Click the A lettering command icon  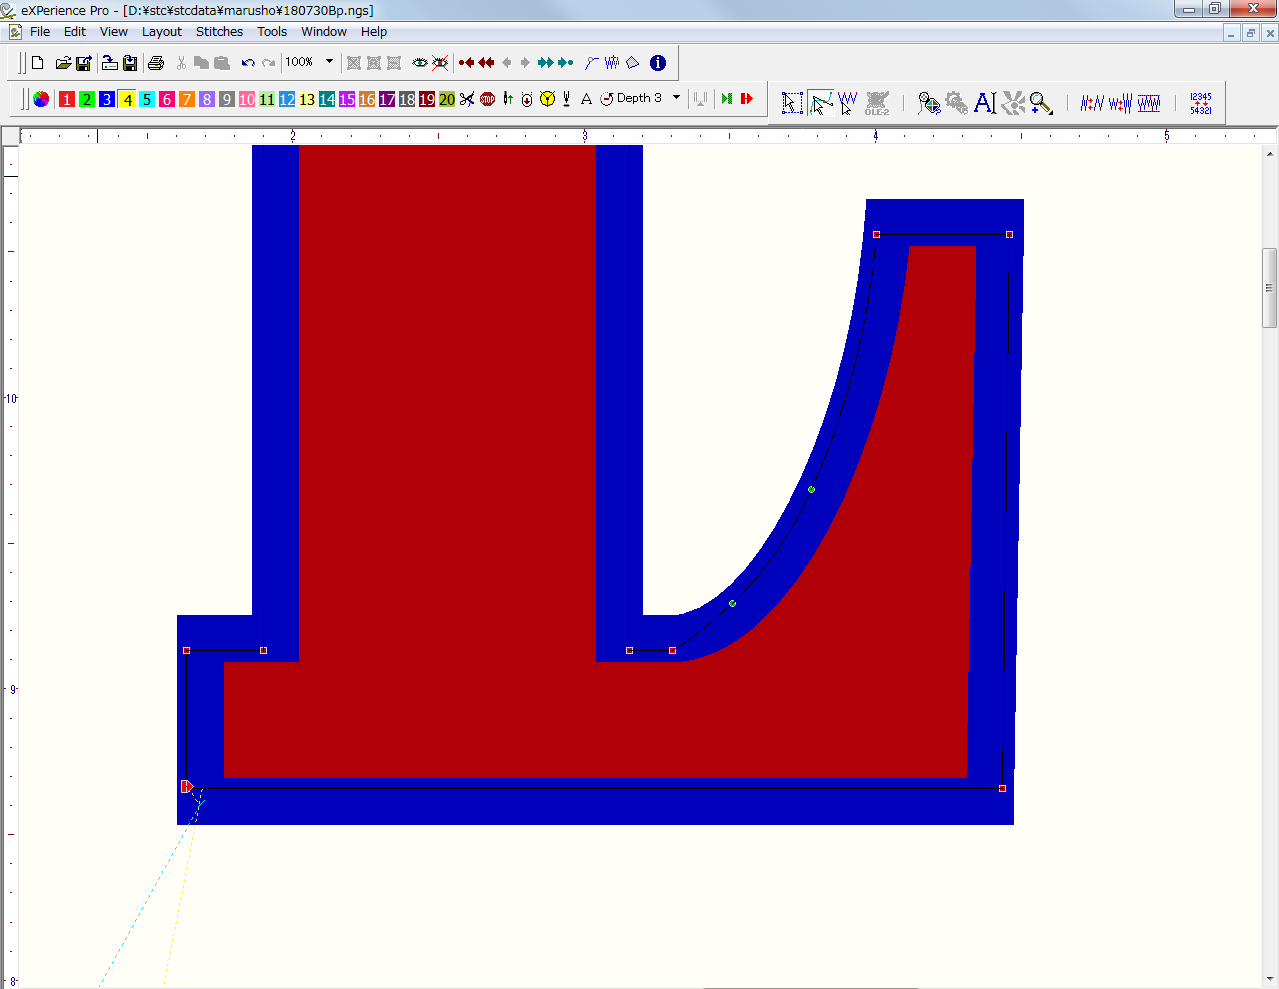(587, 99)
